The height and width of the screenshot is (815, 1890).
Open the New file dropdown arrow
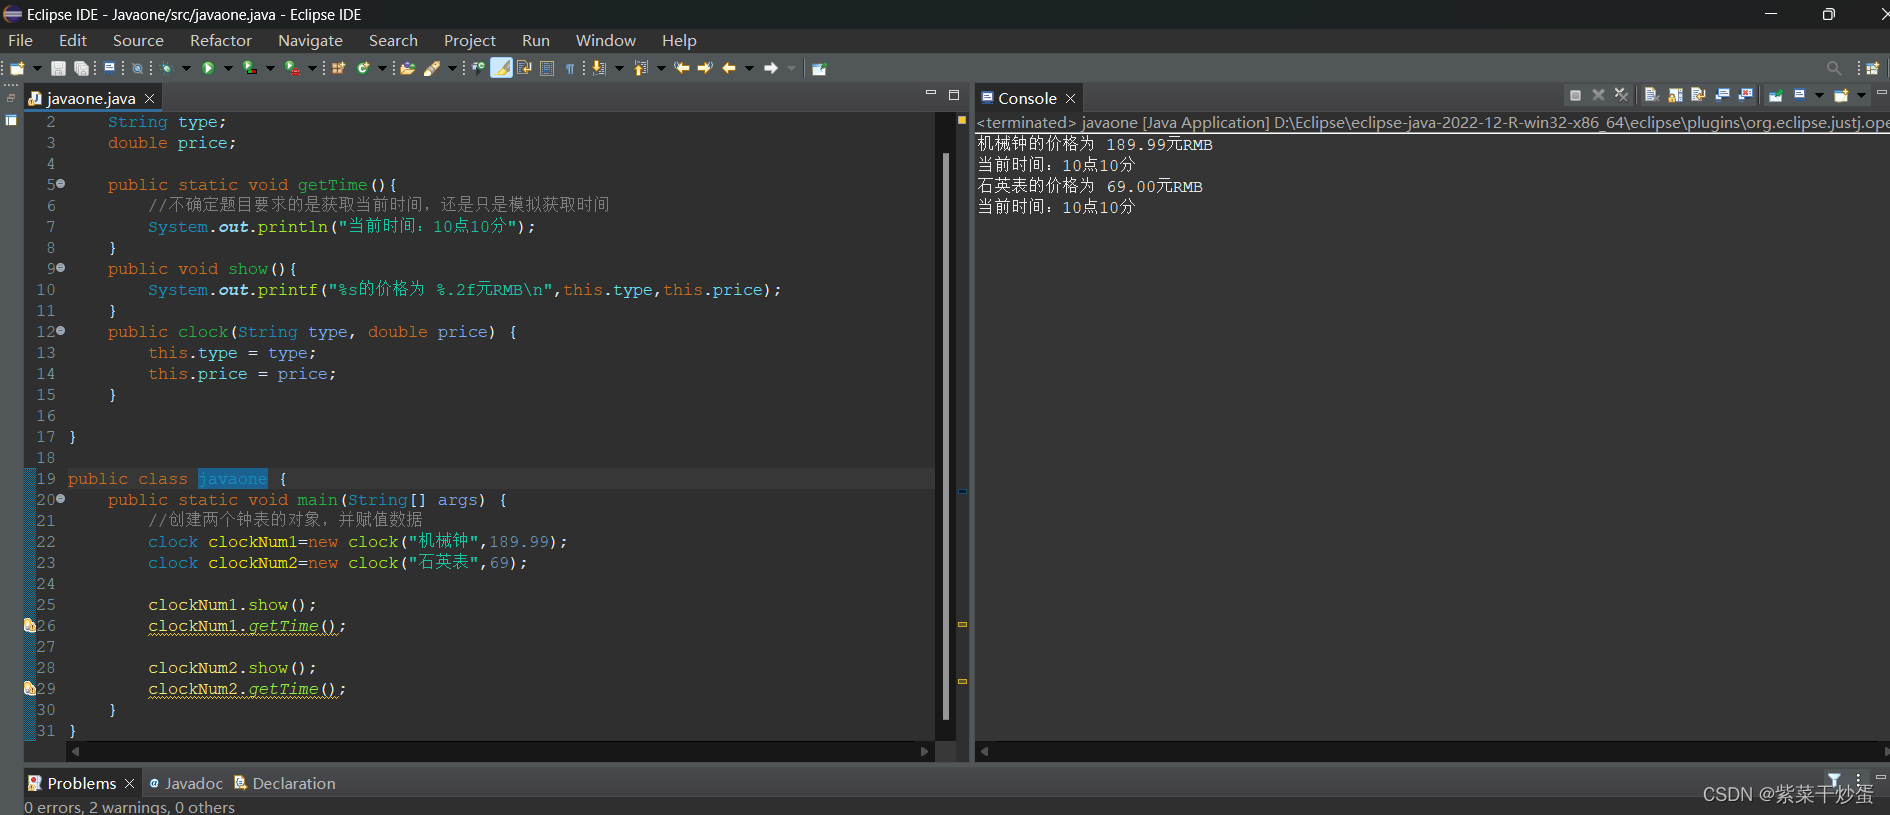click(38, 68)
